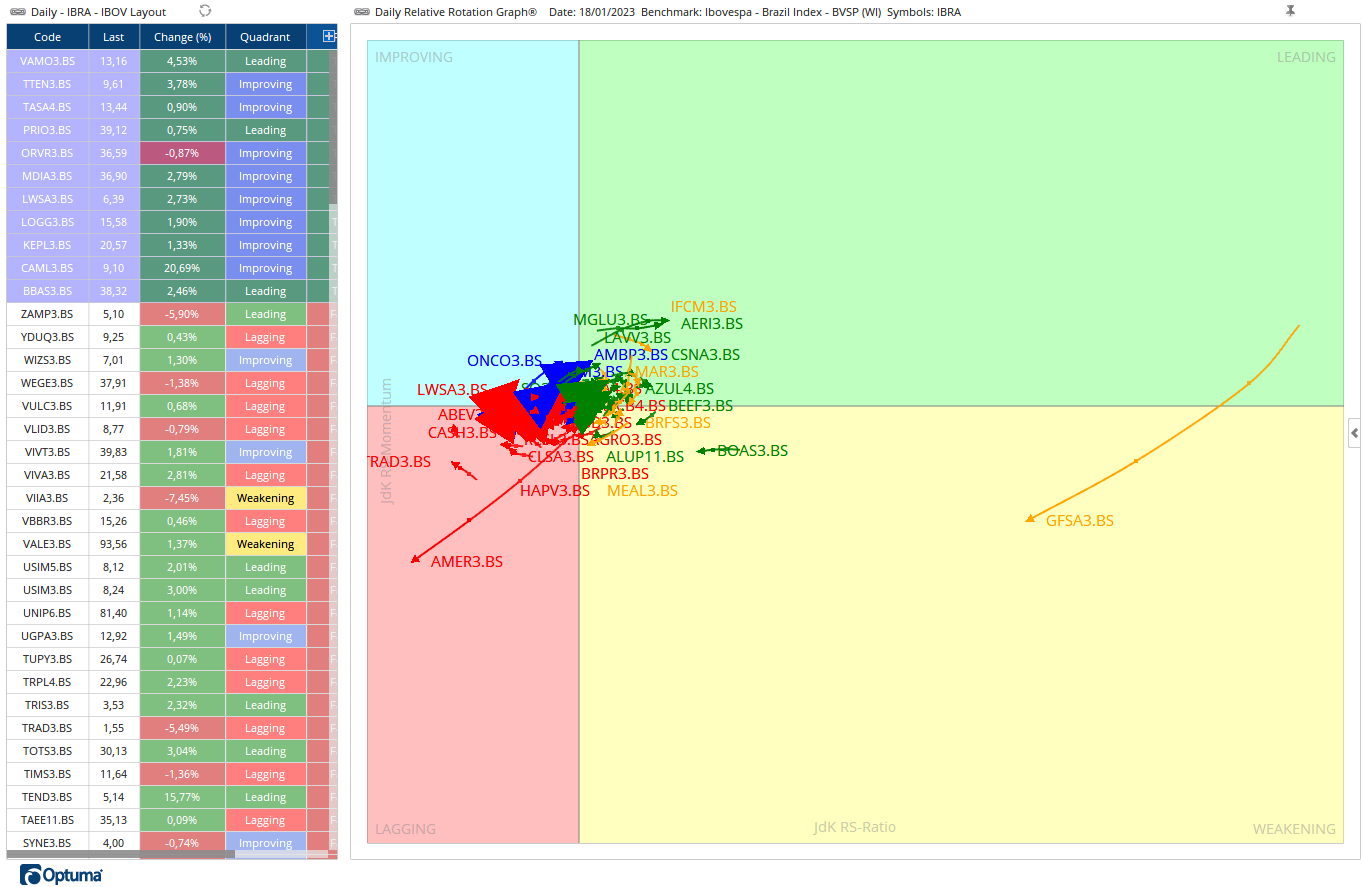This screenshot has width=1363, height=887.
Task: Click the Weakening quadrant cell for VIIA3.BS
Action: pos(265,498)
